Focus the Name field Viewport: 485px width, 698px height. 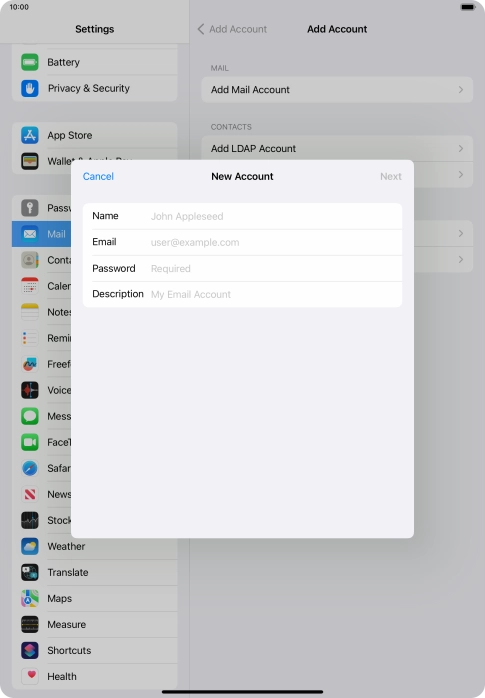click(x=242, y=216)
